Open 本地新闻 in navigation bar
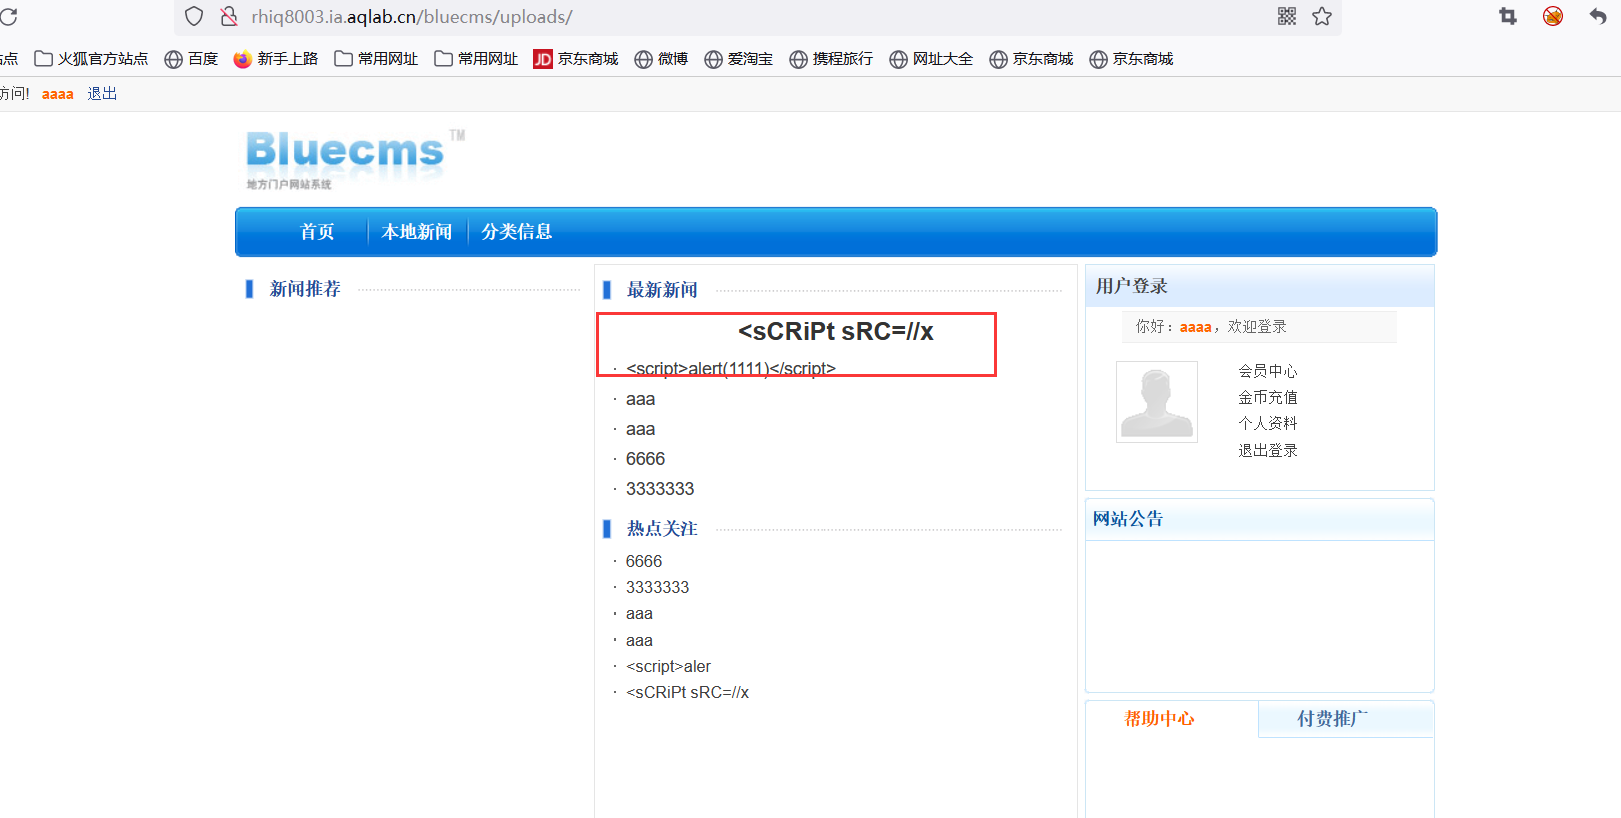The image size is (1621, 818). [417, 232]
